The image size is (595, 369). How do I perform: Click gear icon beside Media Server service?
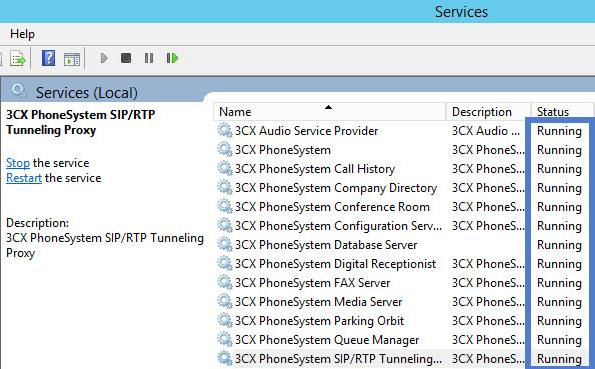(224, 301)
